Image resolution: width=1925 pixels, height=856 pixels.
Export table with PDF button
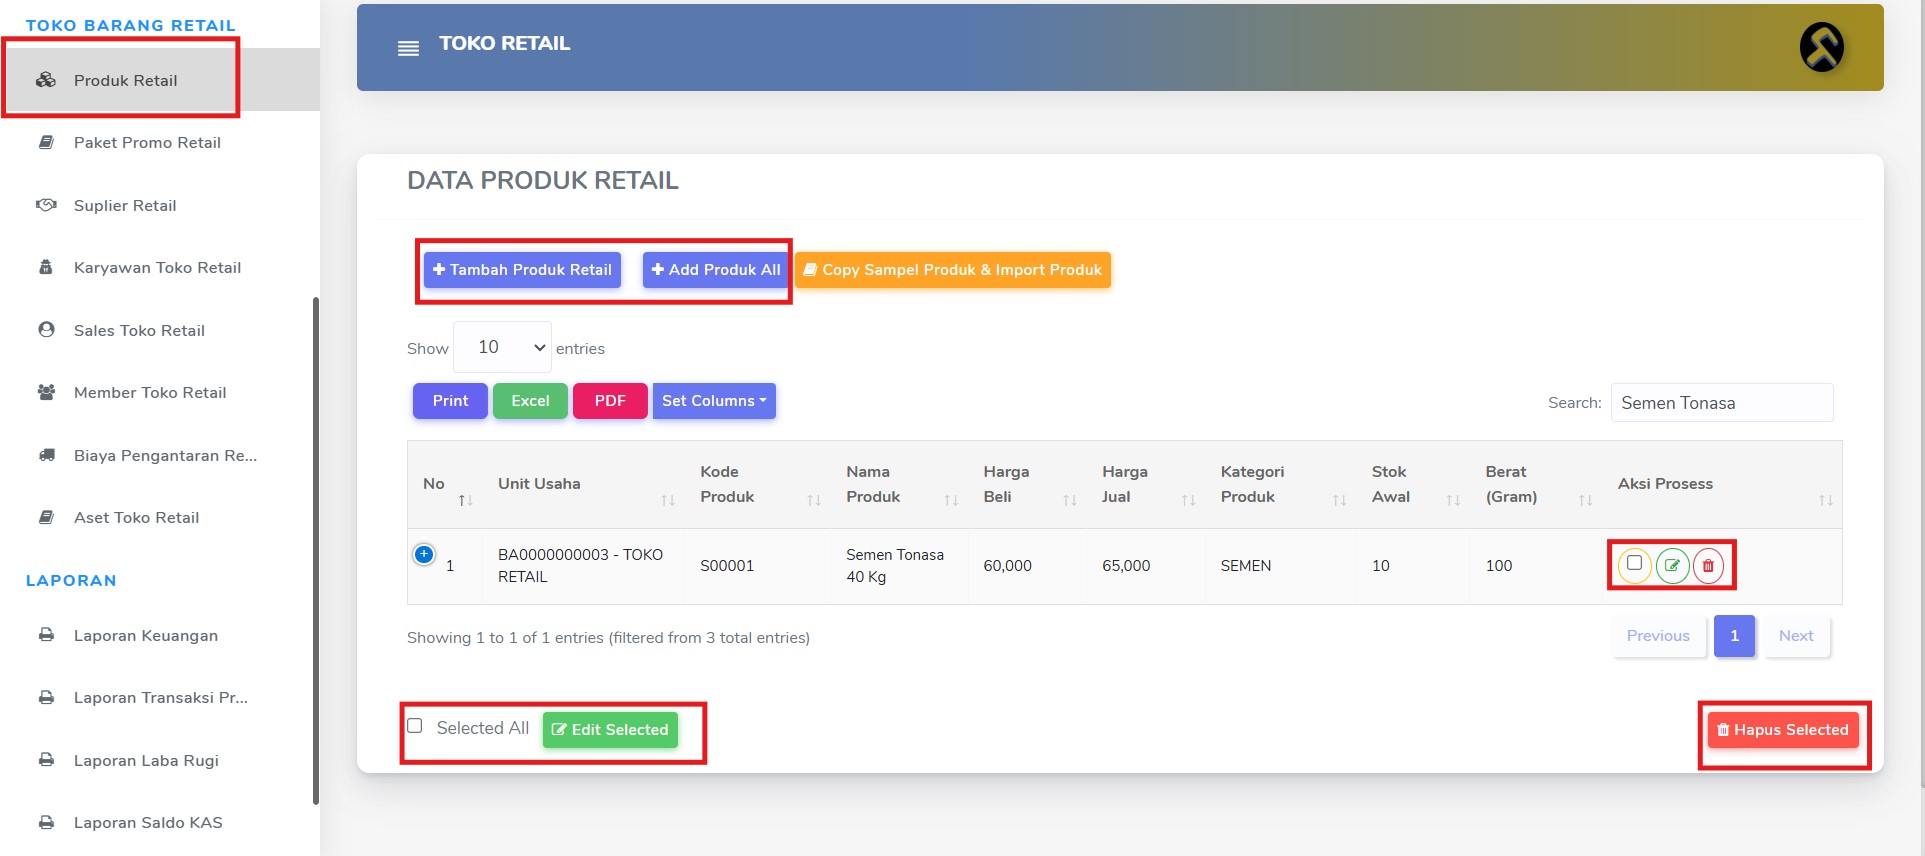610,401
